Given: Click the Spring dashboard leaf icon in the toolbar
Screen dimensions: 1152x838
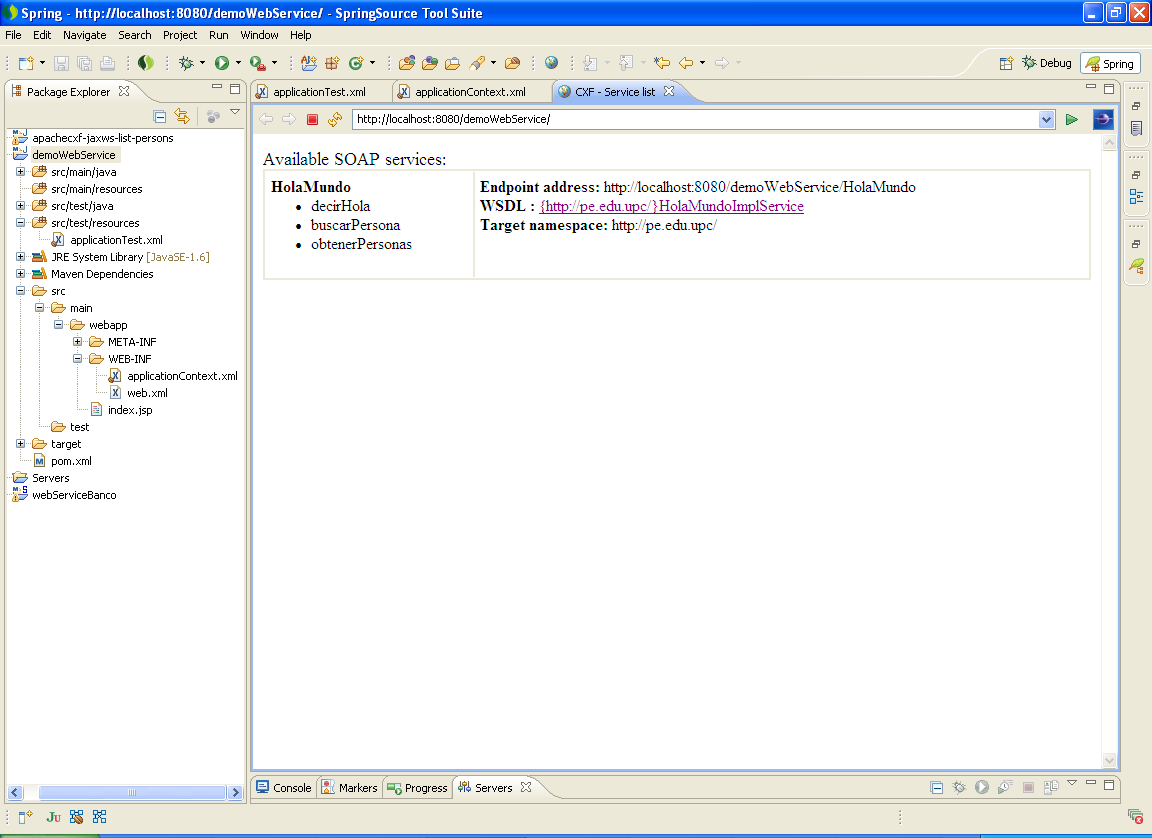Looking at the screenshot, I should pyautogui.click(x=145, y=63).
